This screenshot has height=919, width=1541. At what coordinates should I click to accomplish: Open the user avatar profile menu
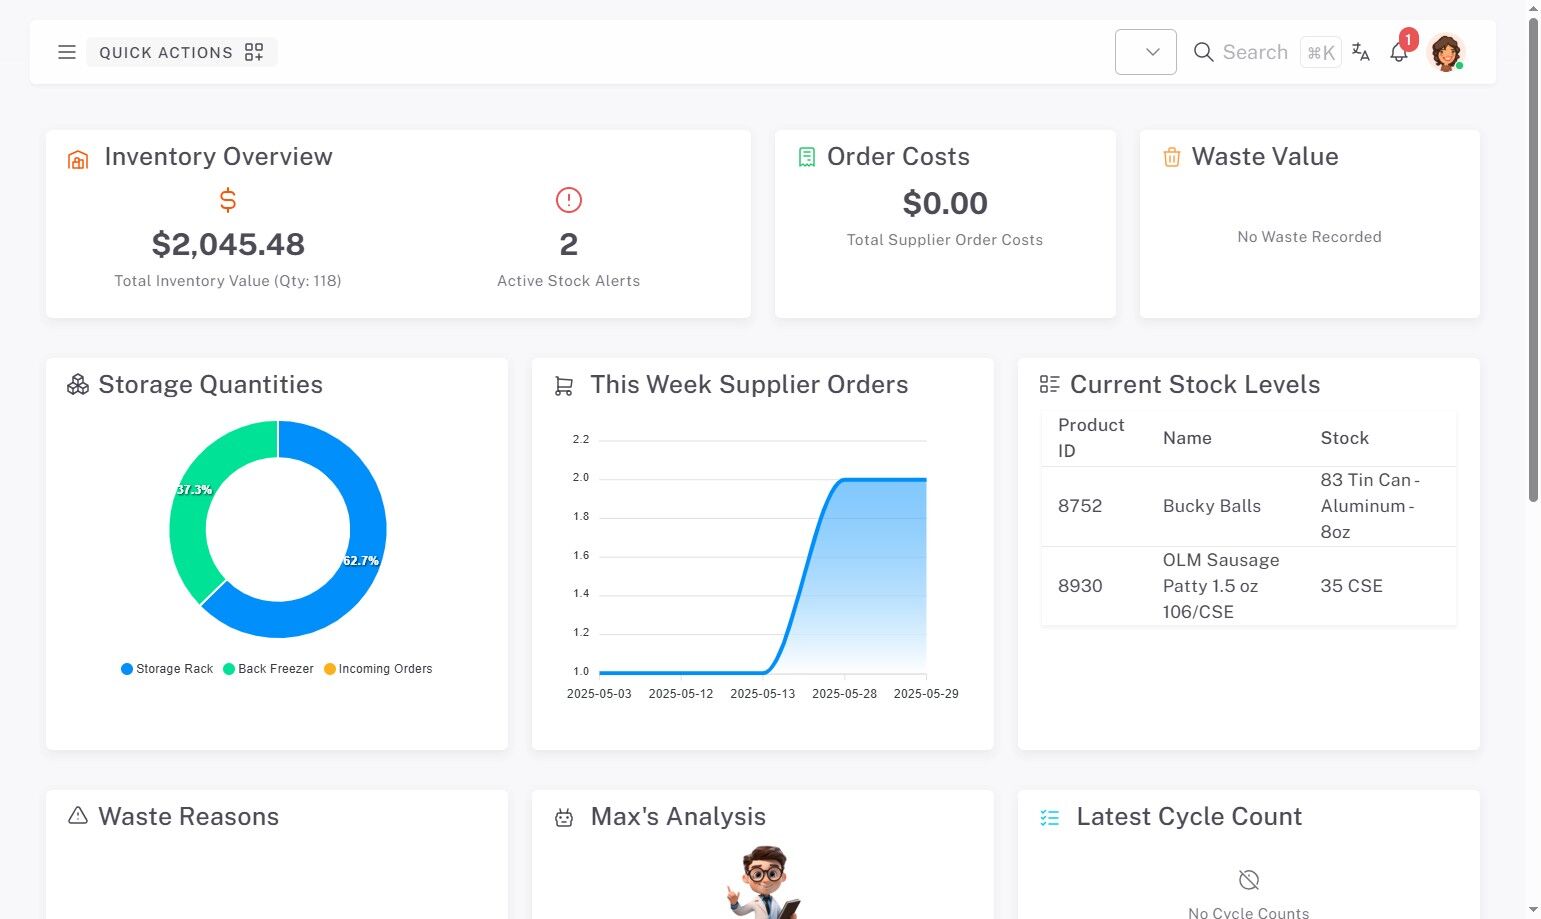click(x=1446, y=52)
